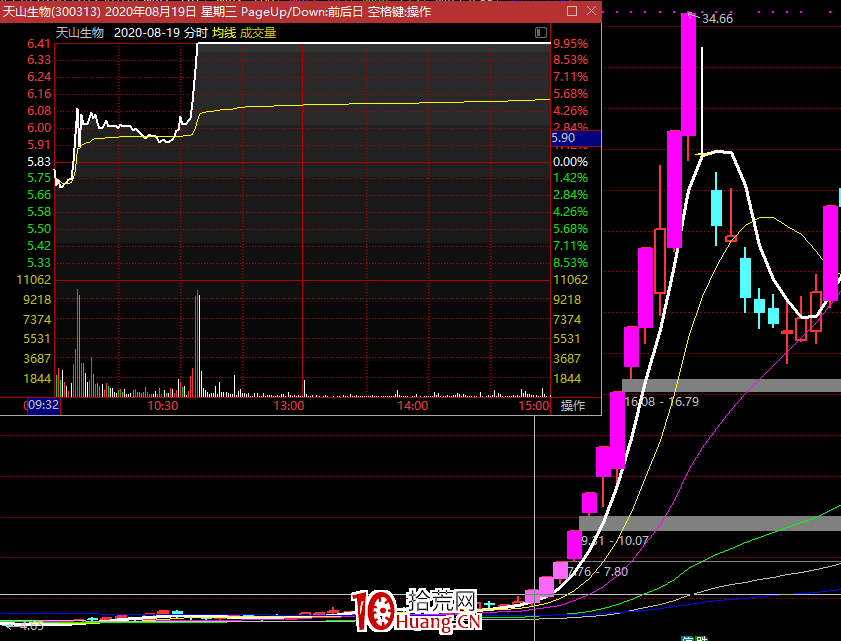Click the 34.66 high price annotation
Image resolution: width=841 pixels, height=641 pixels.
click(717, 19)
